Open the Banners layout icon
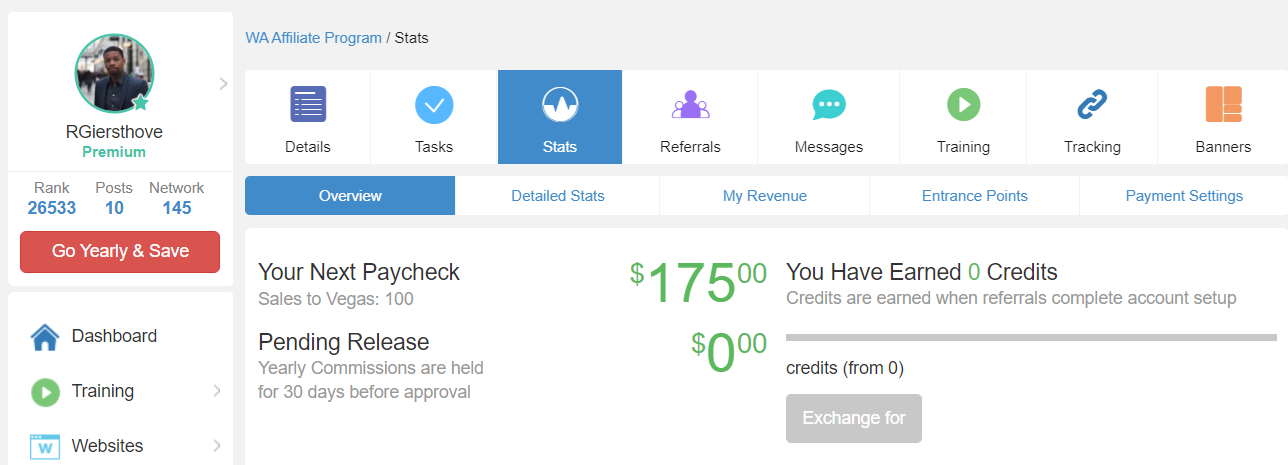1288x465 pixels. click(1223, 104)
